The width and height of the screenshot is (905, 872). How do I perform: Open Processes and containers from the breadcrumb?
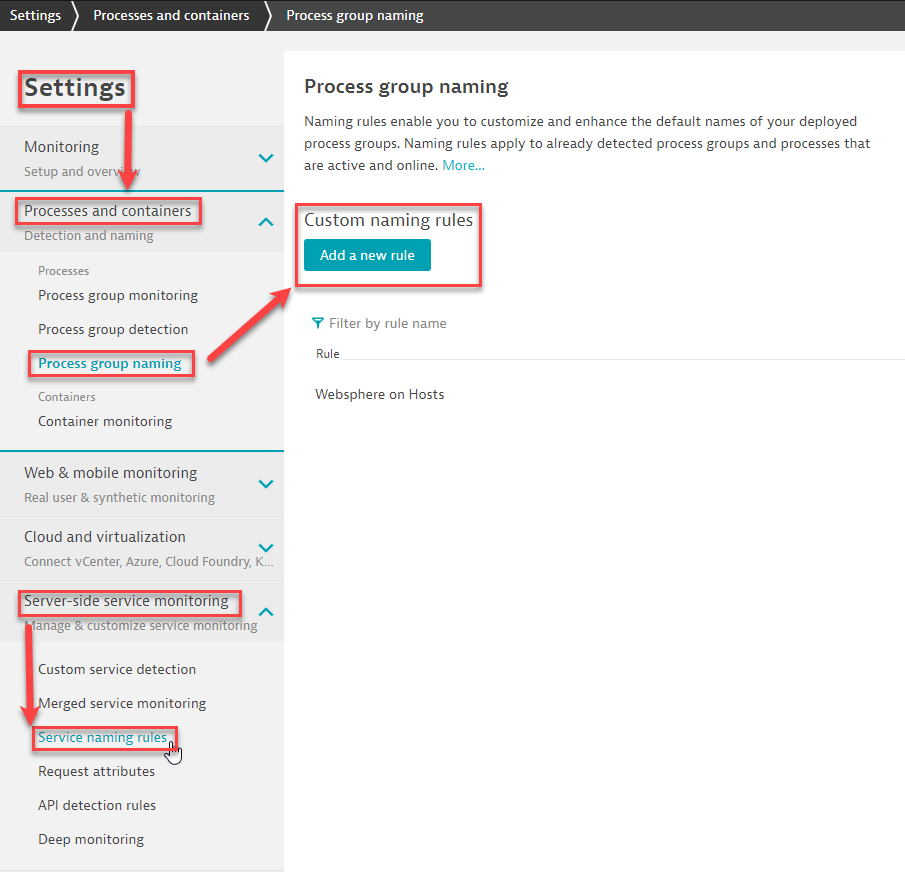(170, 15)
